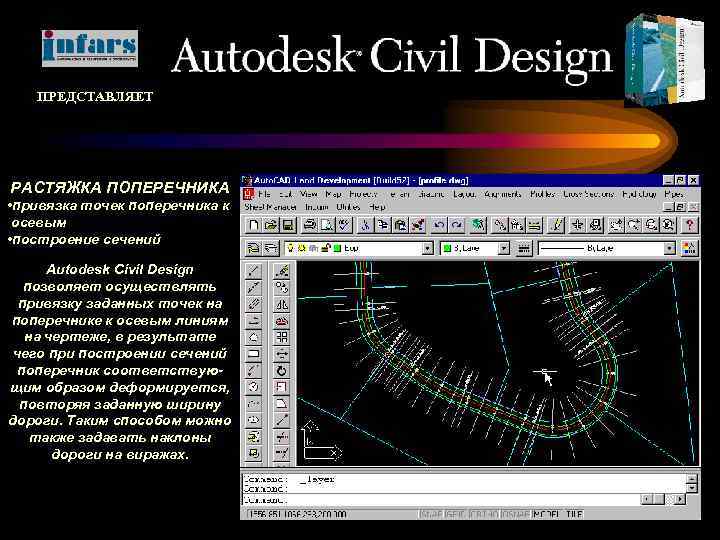The width and height of the screenshot is (720, 540).
Task: Toggle TILE mode in status bar
Action: click(x=574, y=514)
